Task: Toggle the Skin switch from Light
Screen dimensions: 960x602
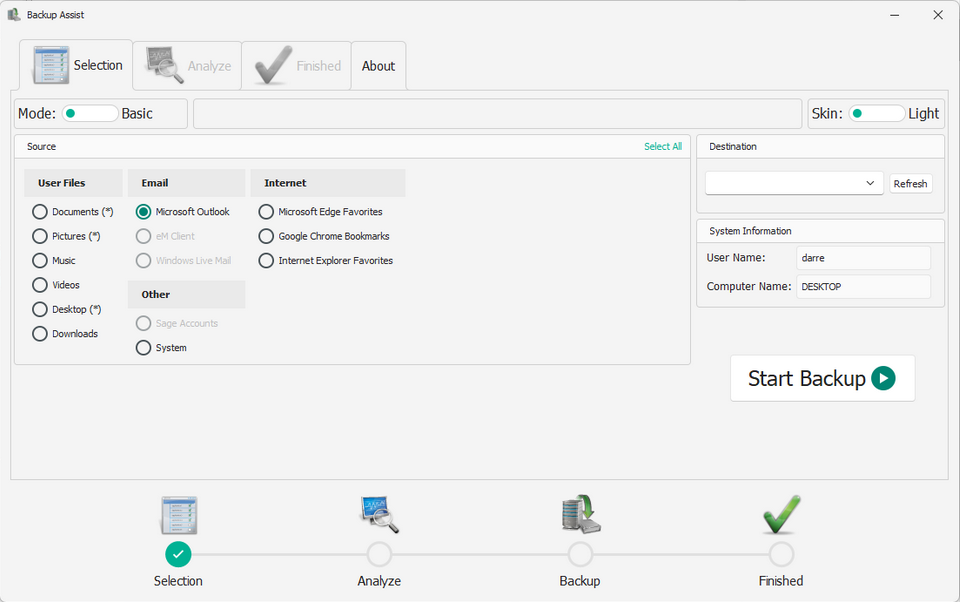Action: tap(877, 113)
